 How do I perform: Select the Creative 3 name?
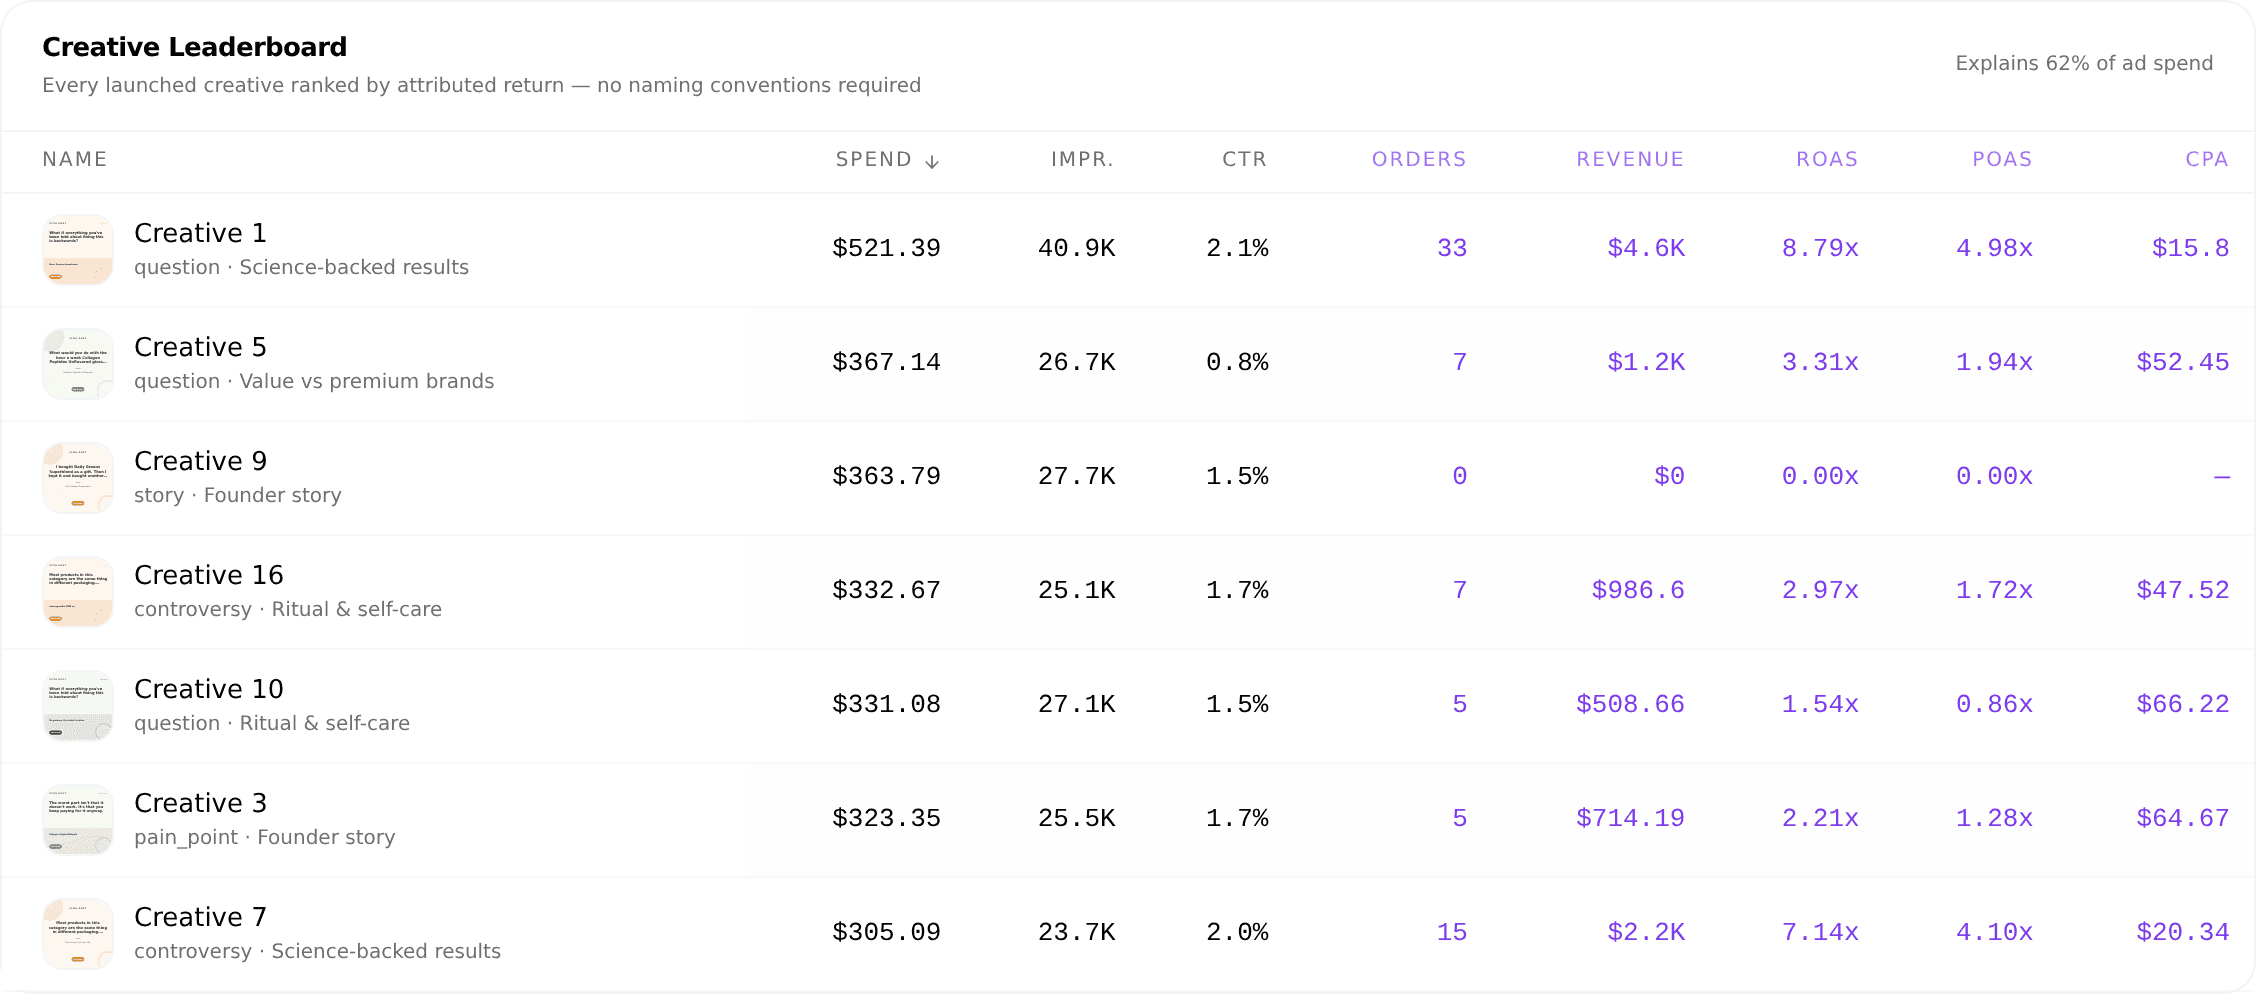[x=200, y=803]
